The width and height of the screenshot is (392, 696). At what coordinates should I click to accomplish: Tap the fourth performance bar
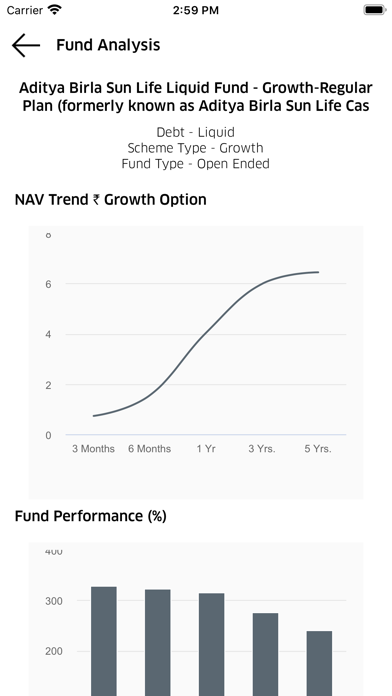tap(265, 654)
